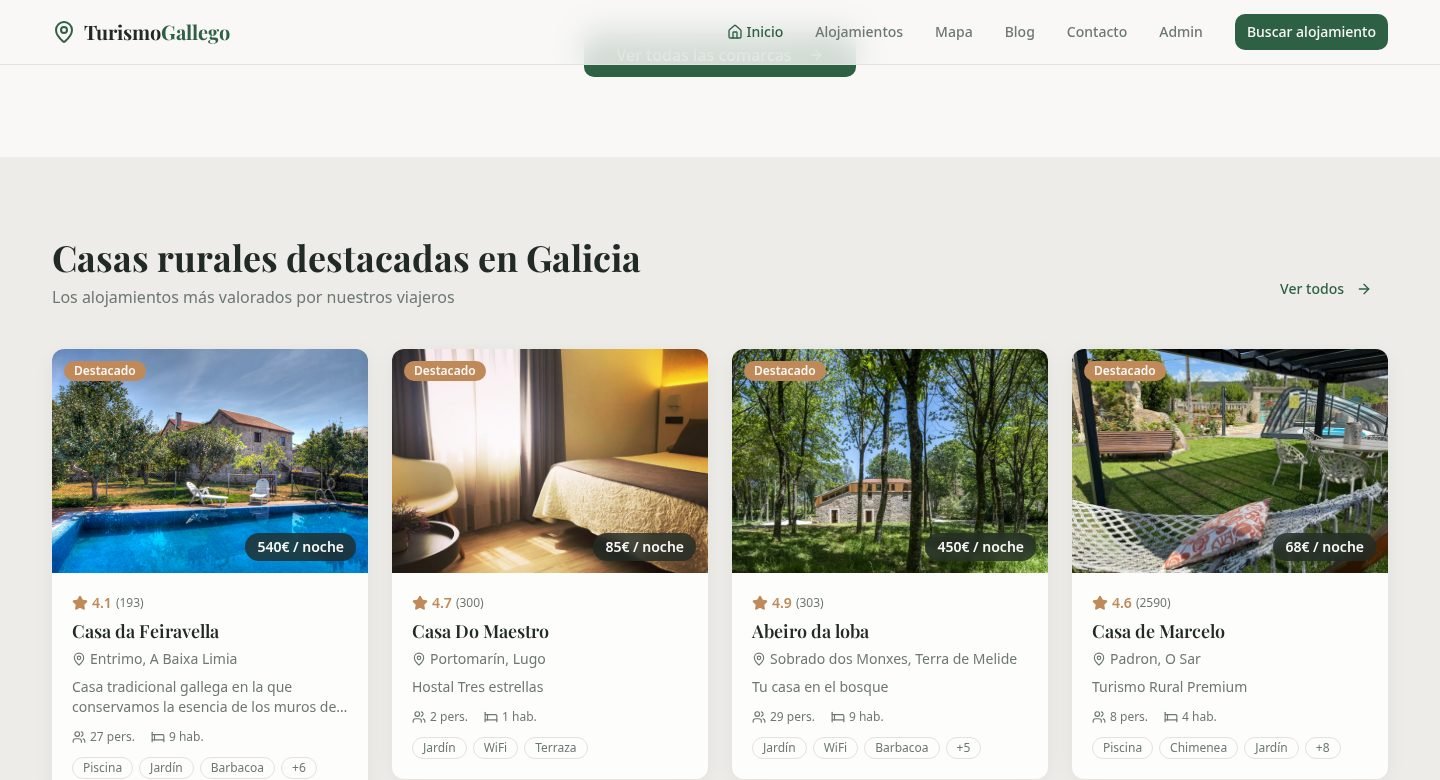Click the home icon next to Inicio
Viewport: 1440px width, 780px height.
point(735,32)
